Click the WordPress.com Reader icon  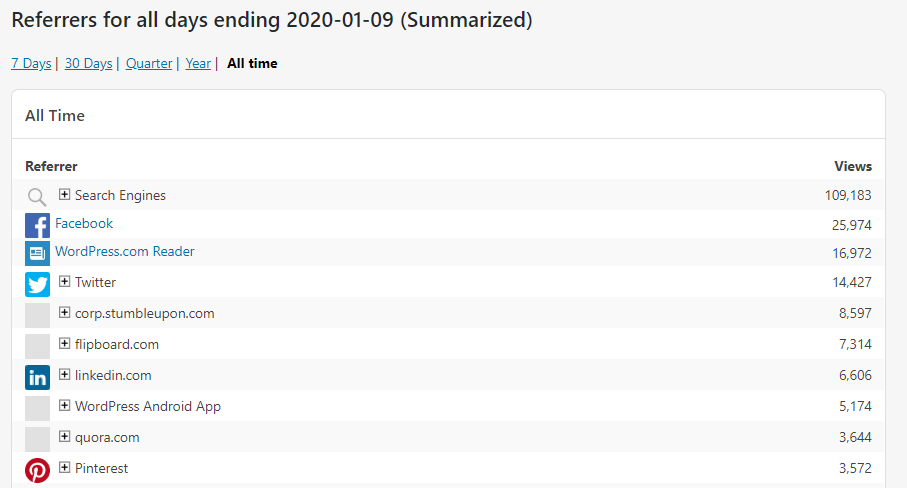[38, 253]
